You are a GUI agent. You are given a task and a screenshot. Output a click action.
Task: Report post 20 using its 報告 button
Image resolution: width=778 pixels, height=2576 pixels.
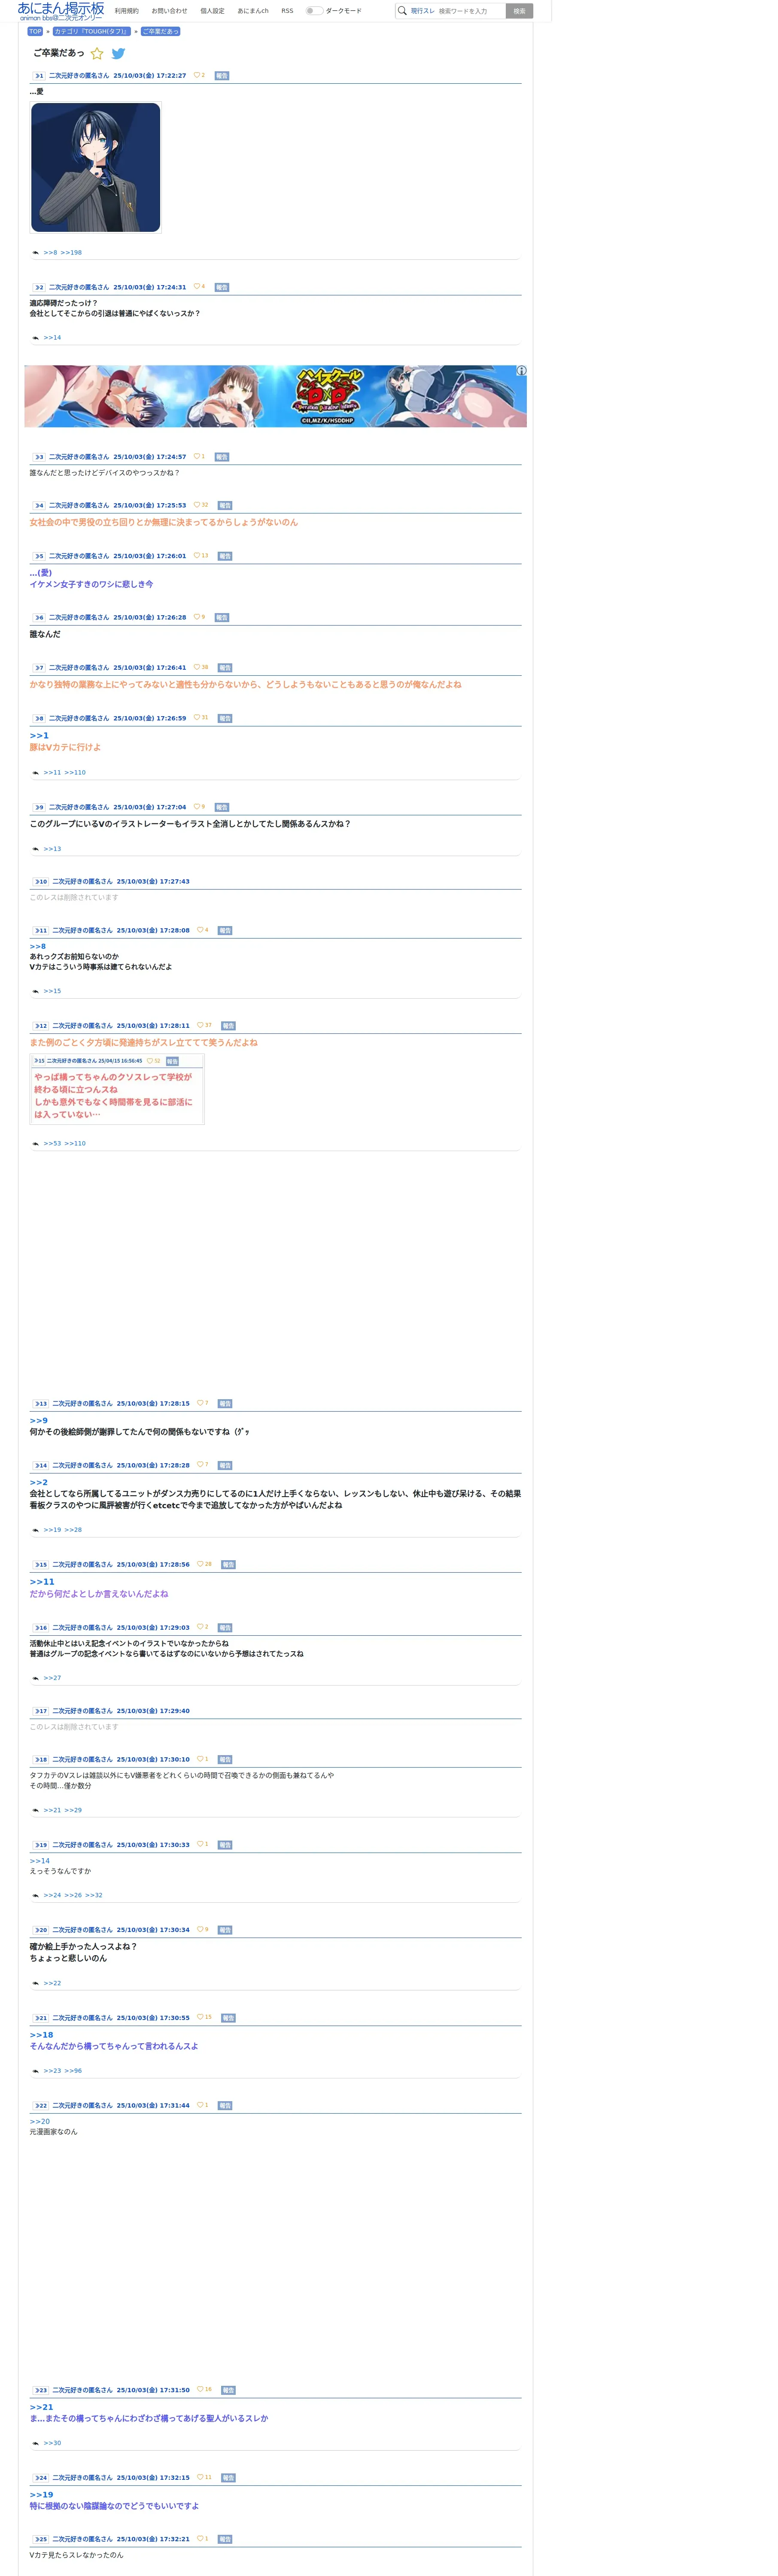tap(225, 1930)
